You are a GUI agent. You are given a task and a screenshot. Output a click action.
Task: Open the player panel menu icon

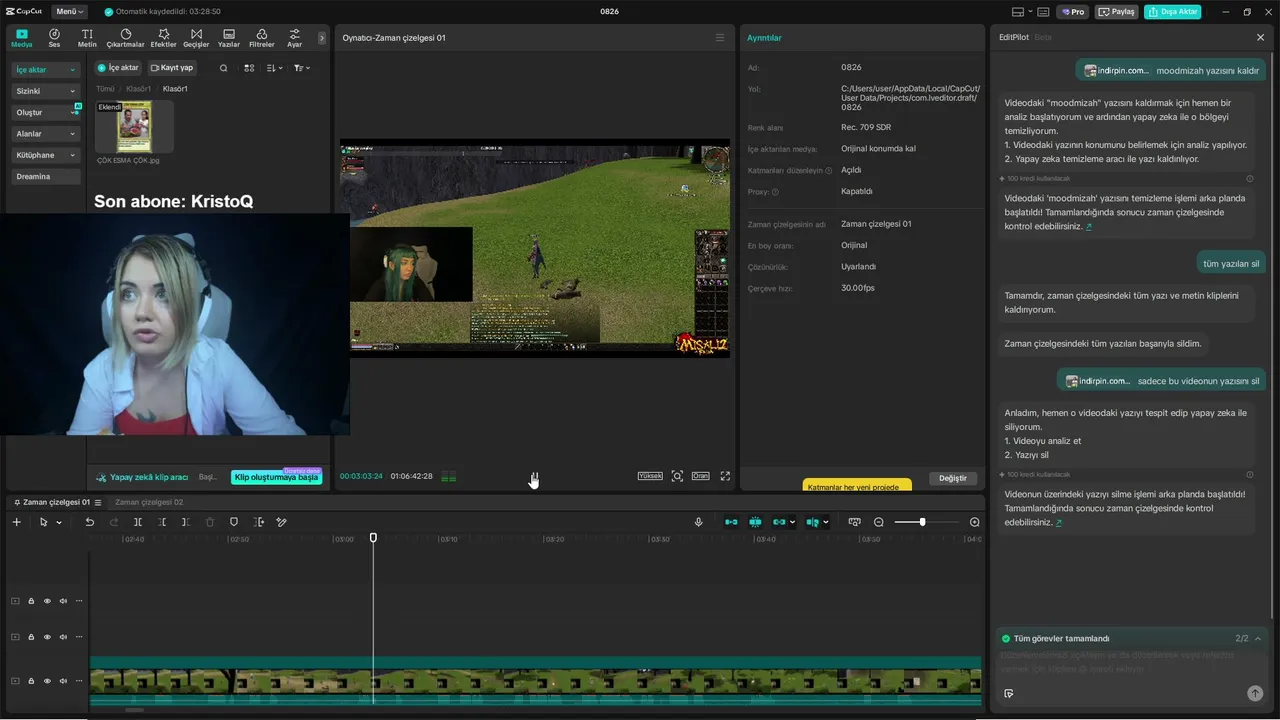[719, 38]
